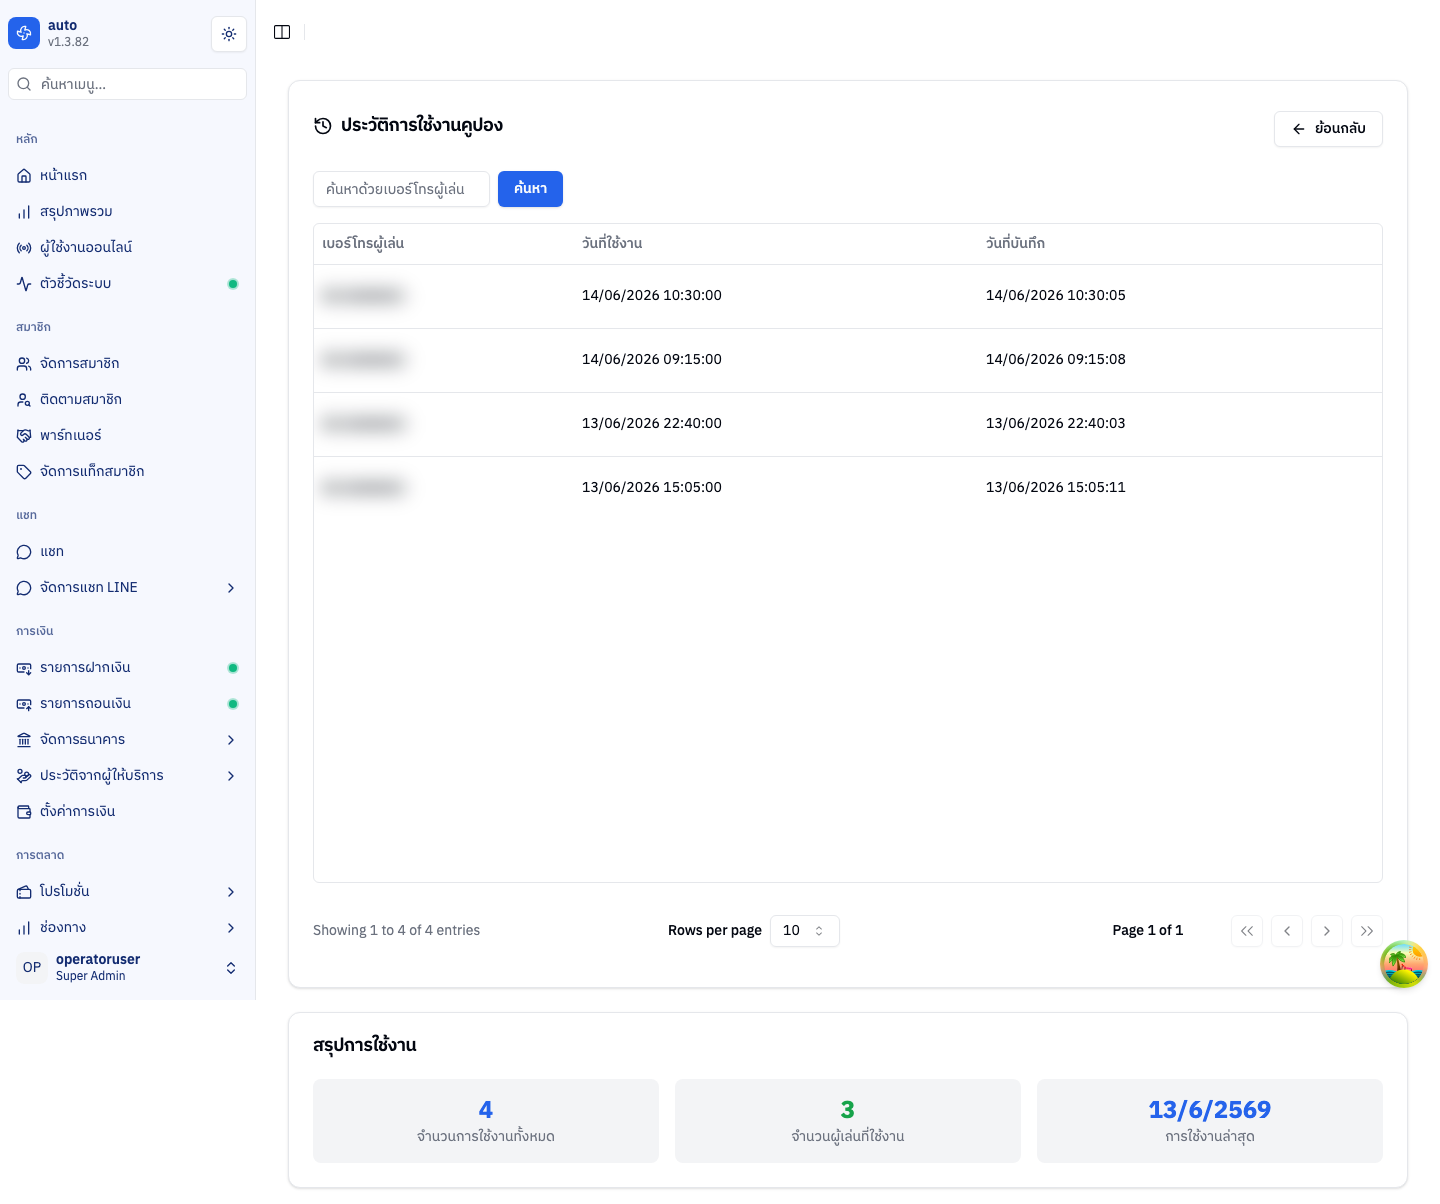This screenshot has height=1204, width=1440.
Task: Go to last page of table
Action: (x=1367, y=931)
